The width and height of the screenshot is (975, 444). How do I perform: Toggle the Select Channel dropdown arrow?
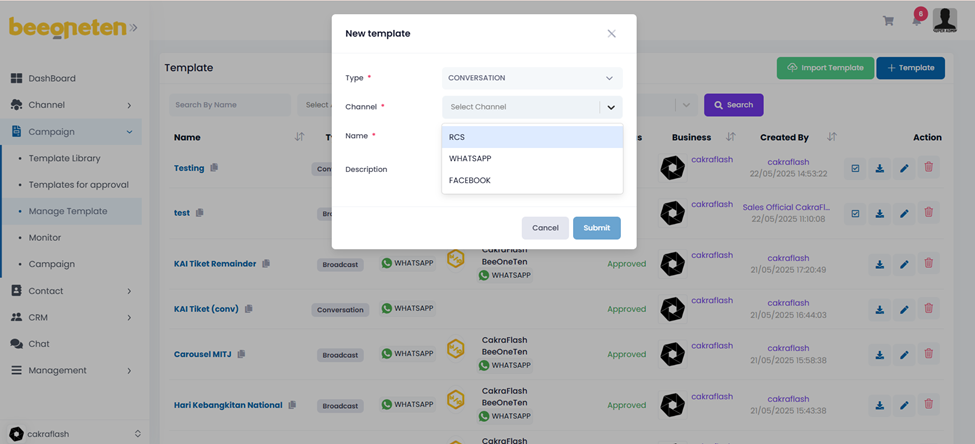pyautogui.click(x=610, y=107)
